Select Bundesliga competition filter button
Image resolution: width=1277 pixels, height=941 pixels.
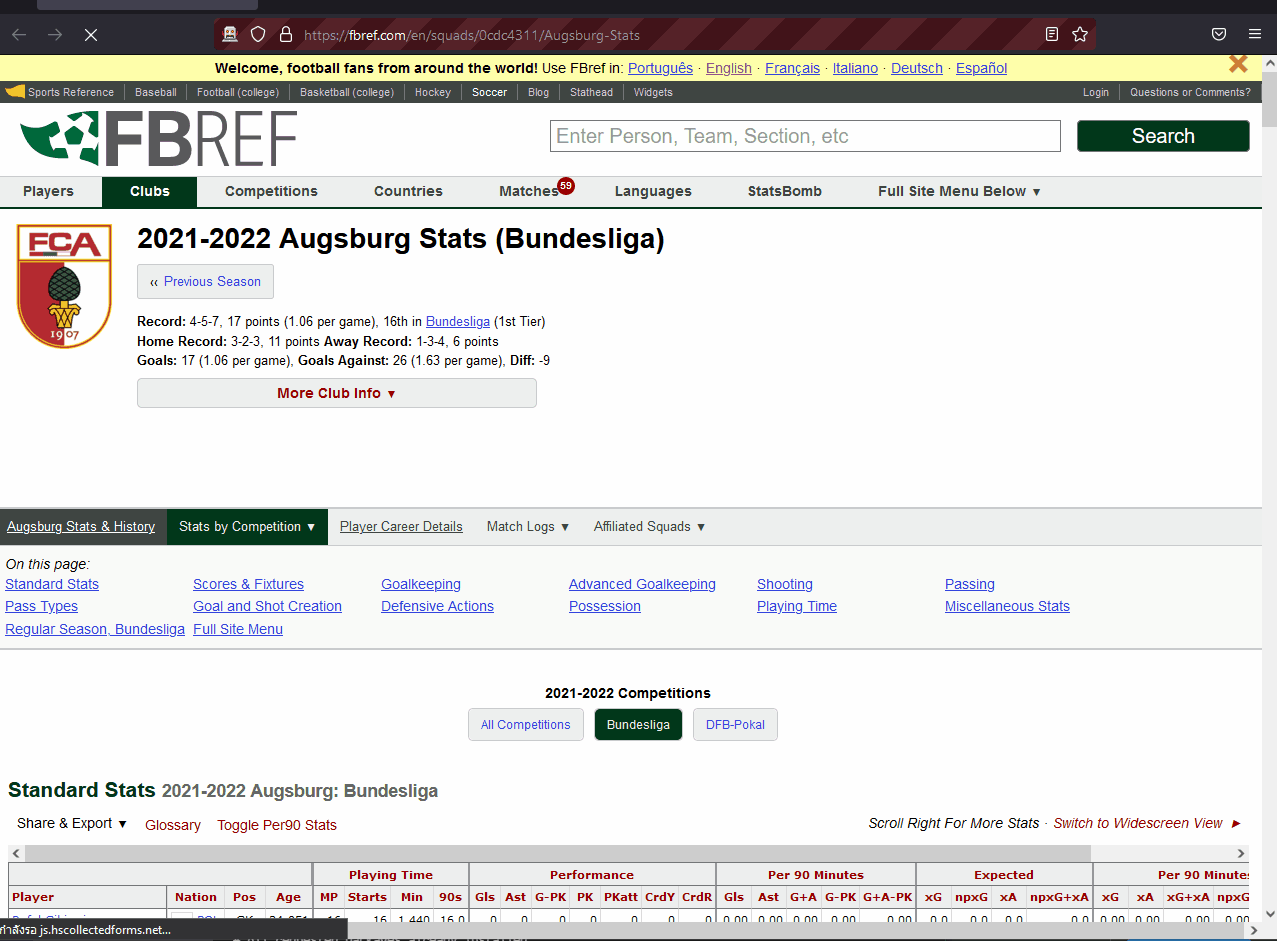click(638, 725)
